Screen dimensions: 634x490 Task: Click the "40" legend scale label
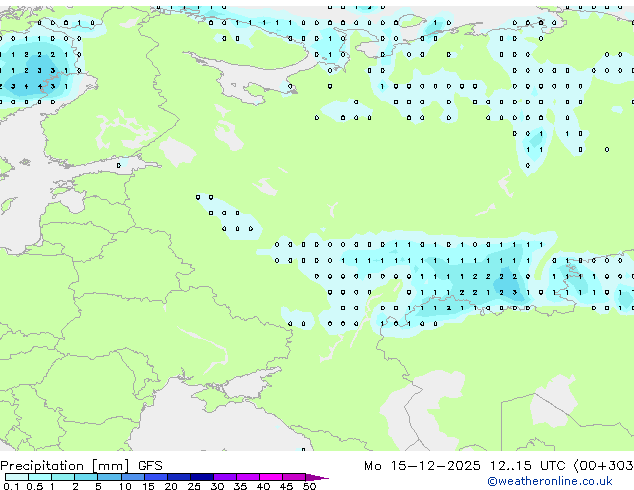tap(263, 486)
